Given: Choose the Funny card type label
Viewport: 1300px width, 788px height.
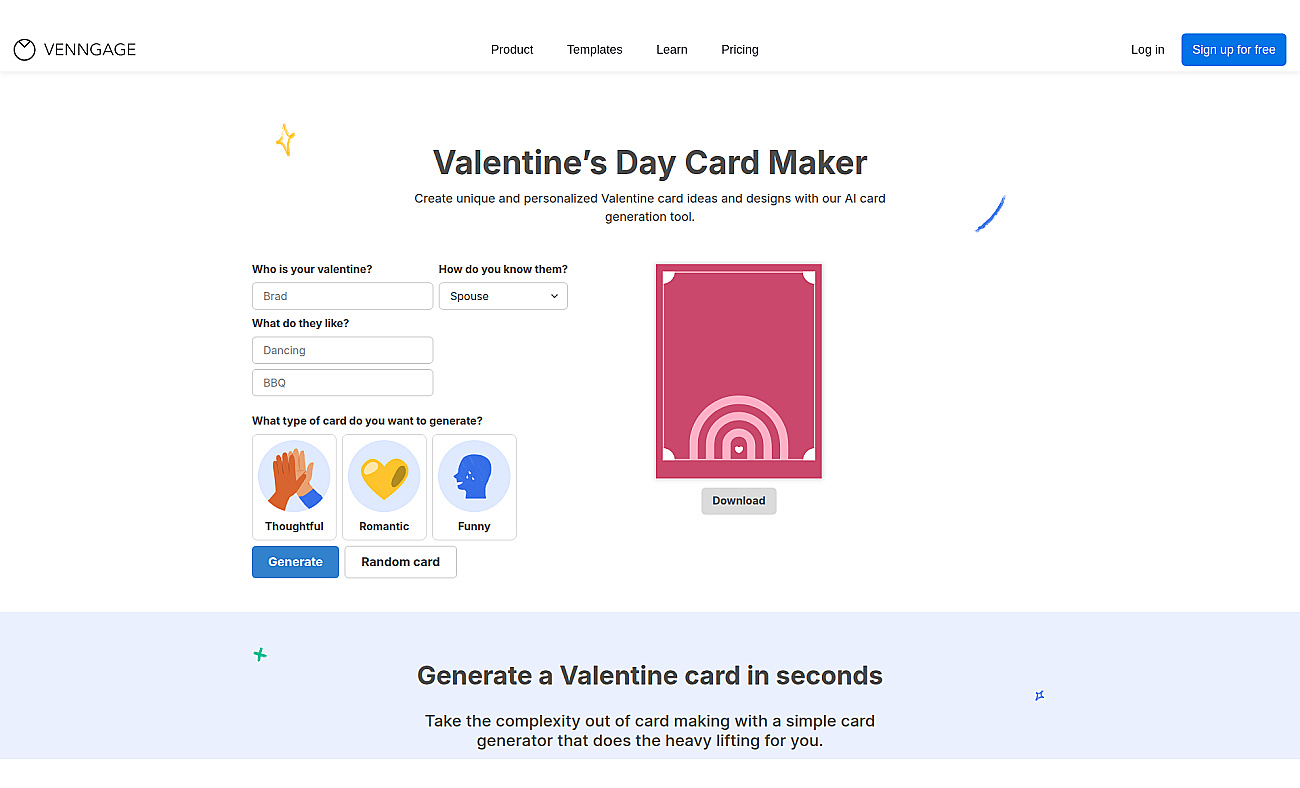Looking at the screenshot, I should pos(474,526).
